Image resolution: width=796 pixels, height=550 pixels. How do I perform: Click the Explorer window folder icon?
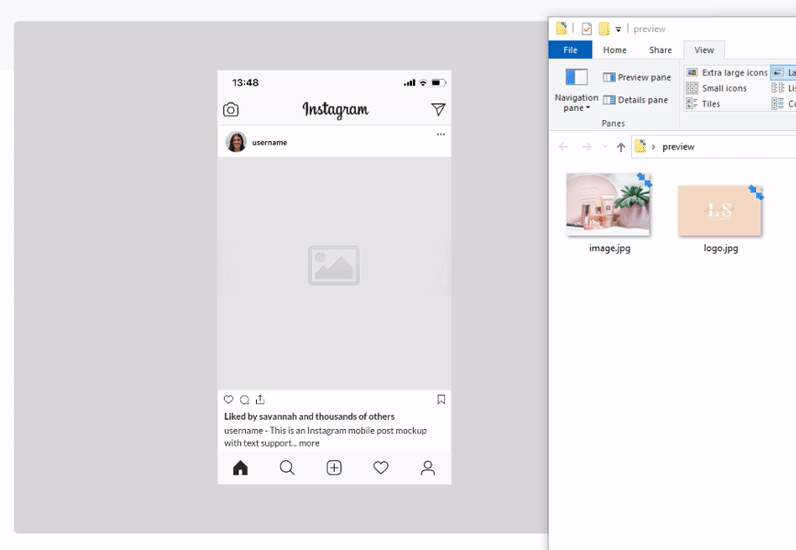click(x=561, y=28)
